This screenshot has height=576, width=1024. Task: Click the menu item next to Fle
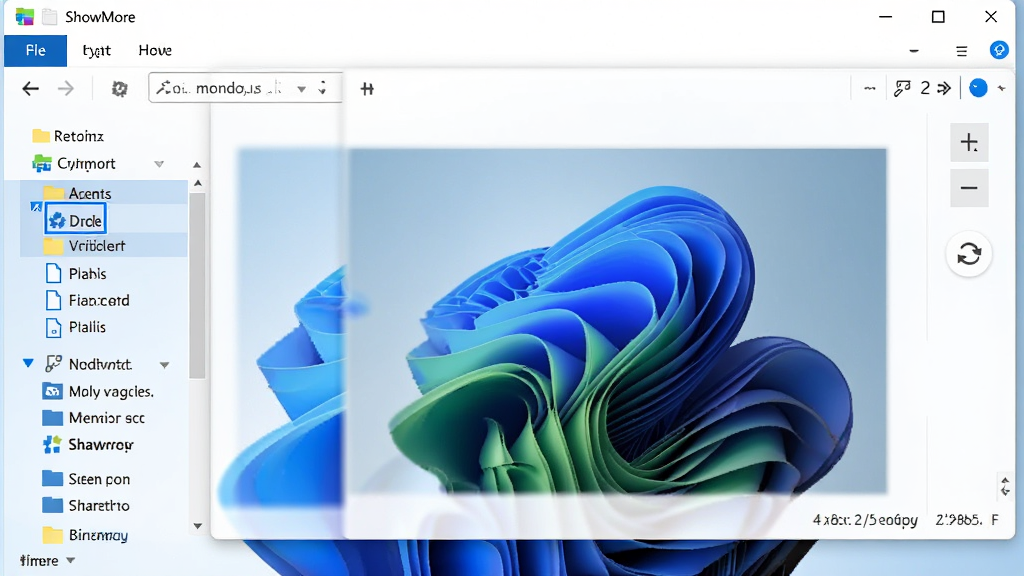[97, 50]
